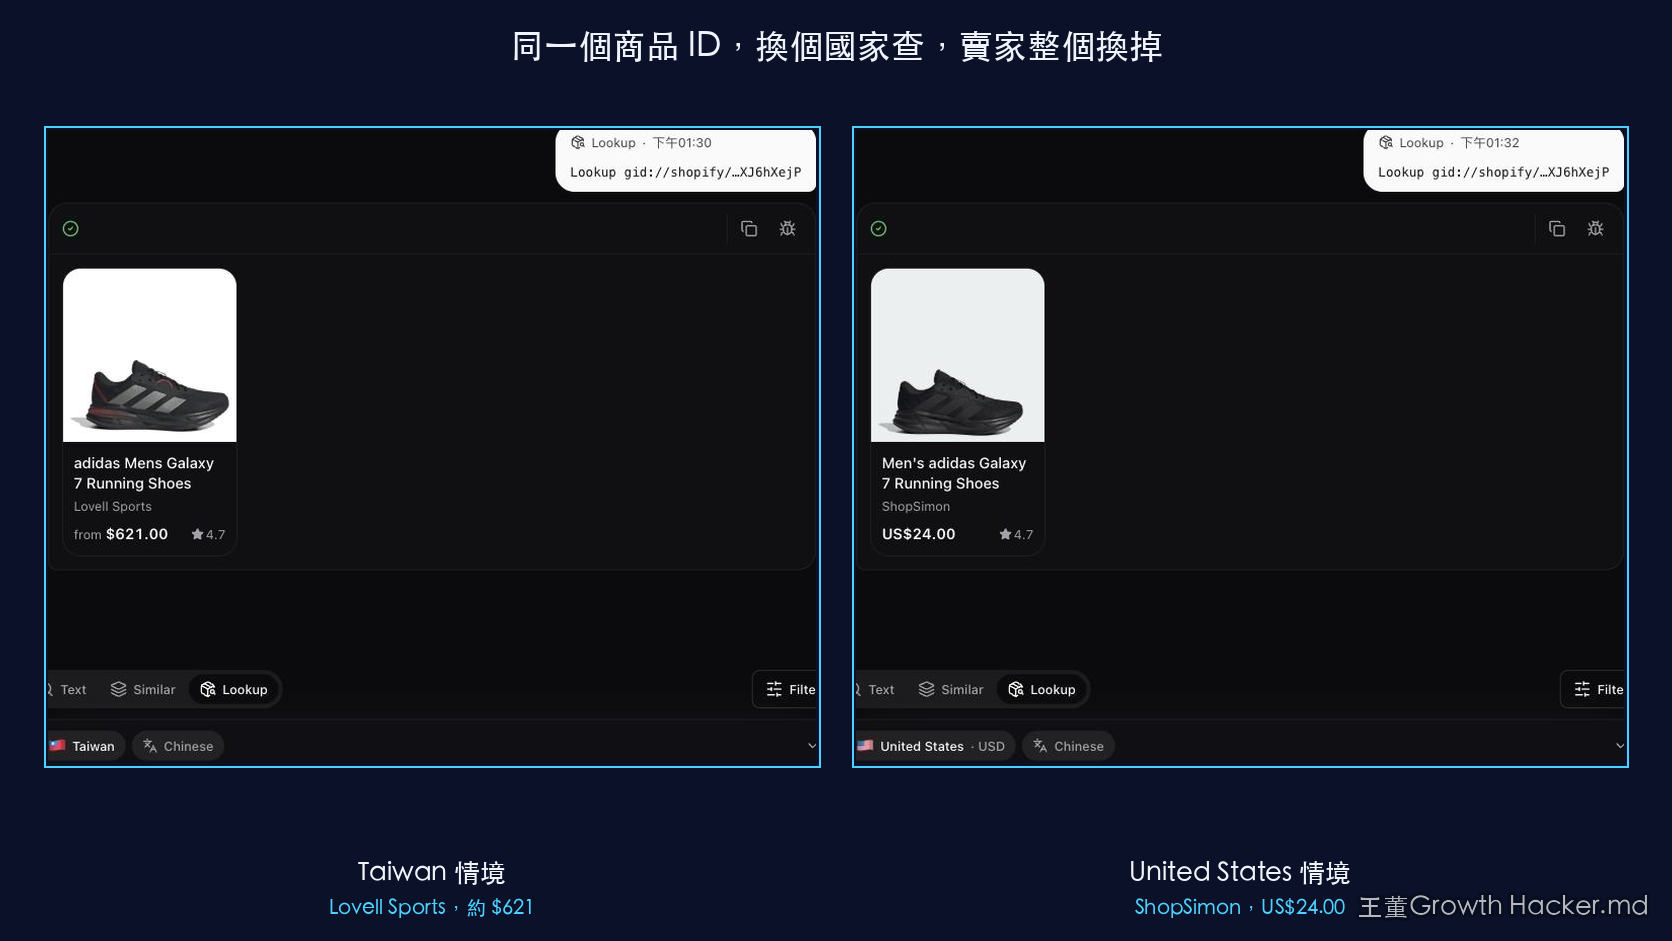Select Text tab in Taiwan panel
Viewport: 1672px width, 941px height.
tap(70, 690)
